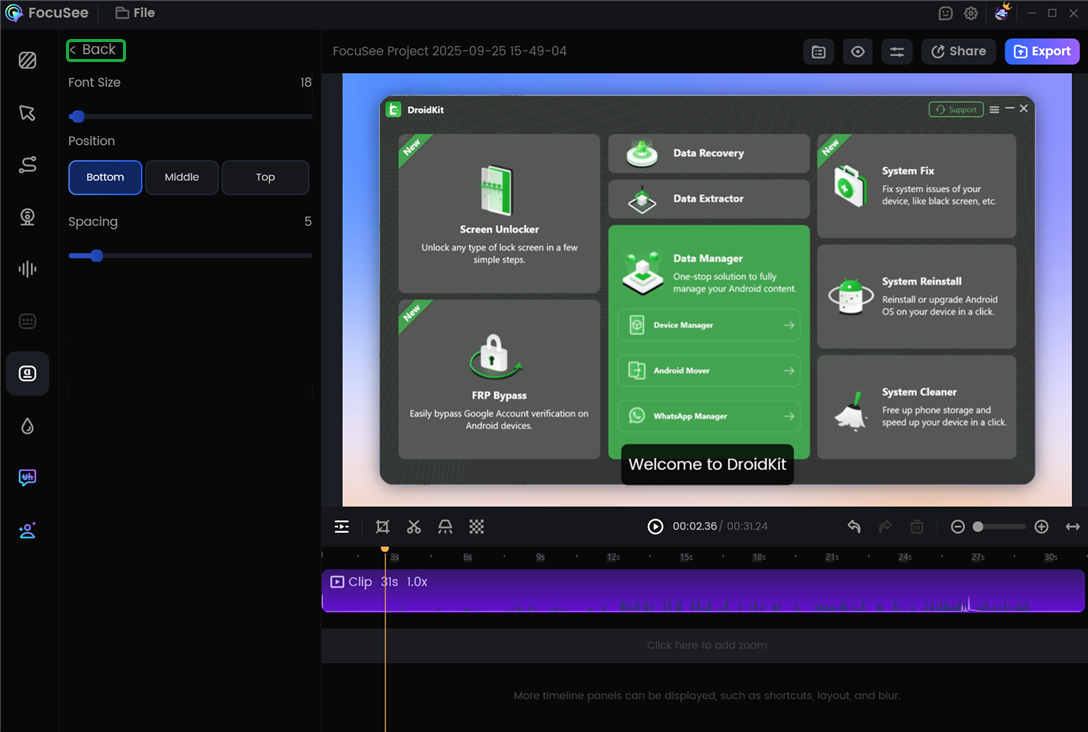Go Back to the previous panel

(95, 49)
